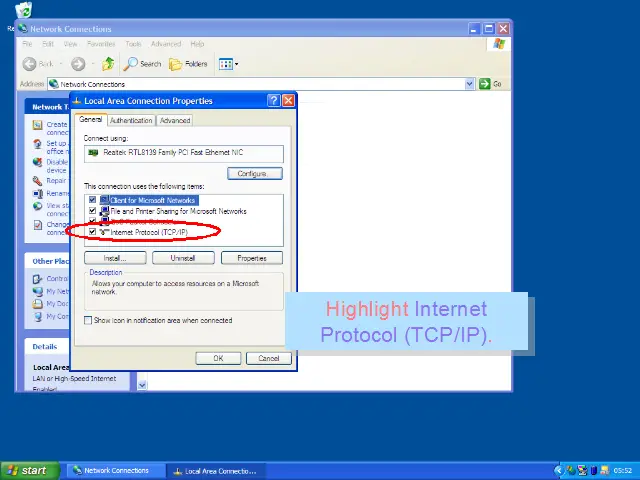
Task: Switch to the Advanced tab
Action: coord(174,120)
